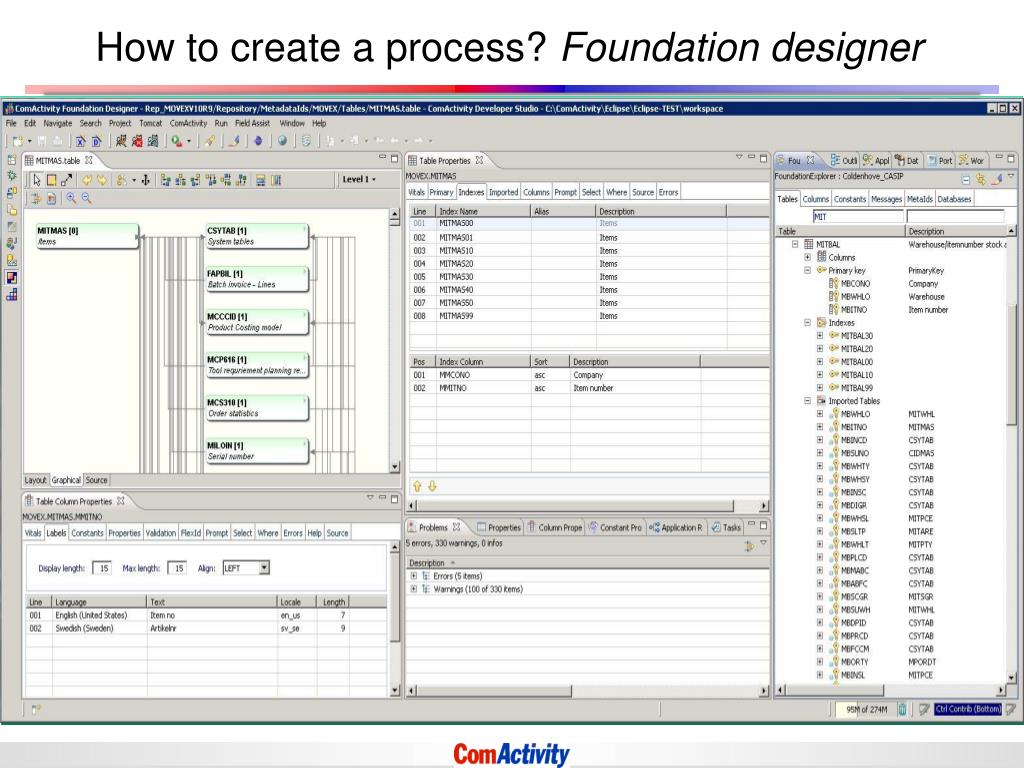Click the empty Description filter field
Viewport: 1024px width, 768px height.
[955, 216]
